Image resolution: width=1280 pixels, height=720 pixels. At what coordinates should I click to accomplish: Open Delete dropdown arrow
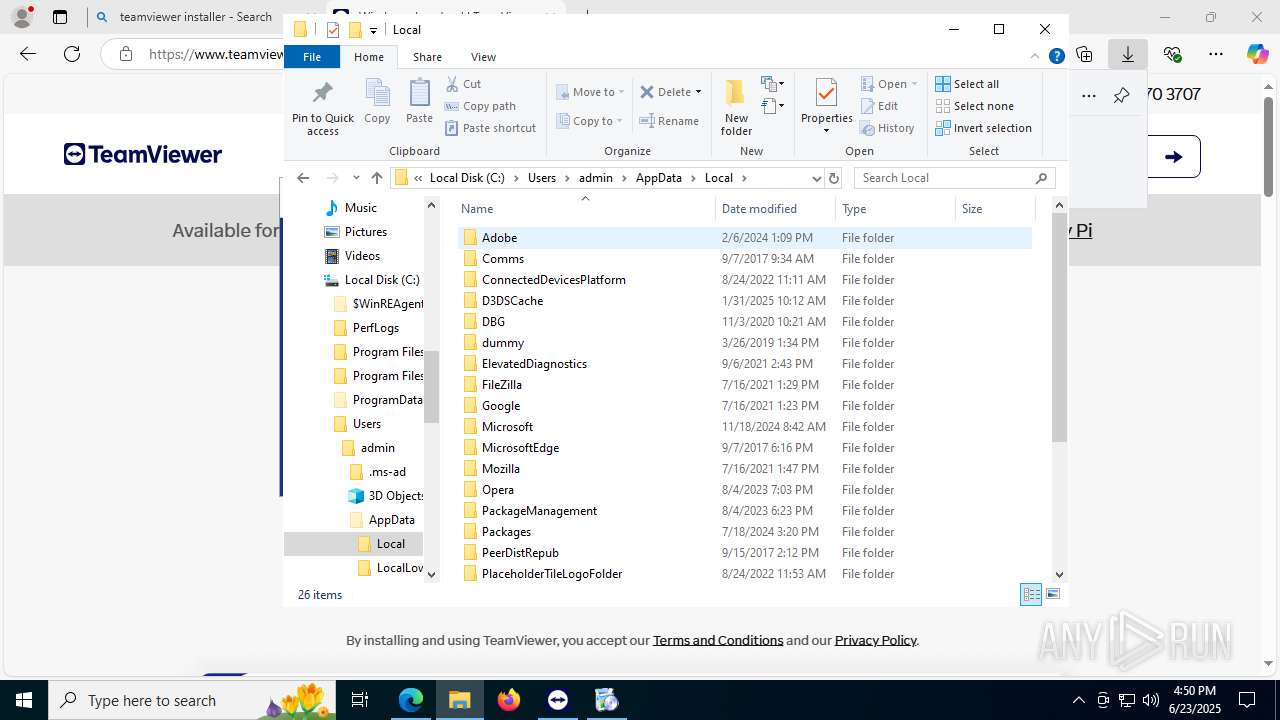[x=698, y=92]
